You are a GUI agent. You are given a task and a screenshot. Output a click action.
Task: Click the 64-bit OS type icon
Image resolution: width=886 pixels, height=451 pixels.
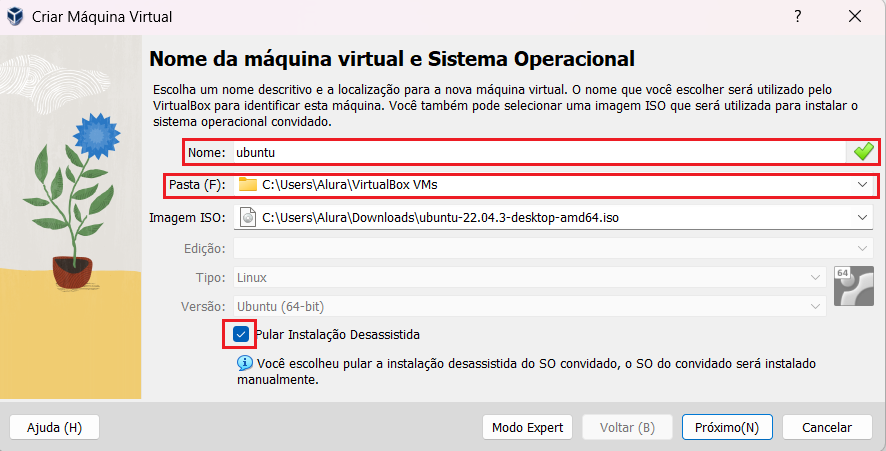click(854, 286)
